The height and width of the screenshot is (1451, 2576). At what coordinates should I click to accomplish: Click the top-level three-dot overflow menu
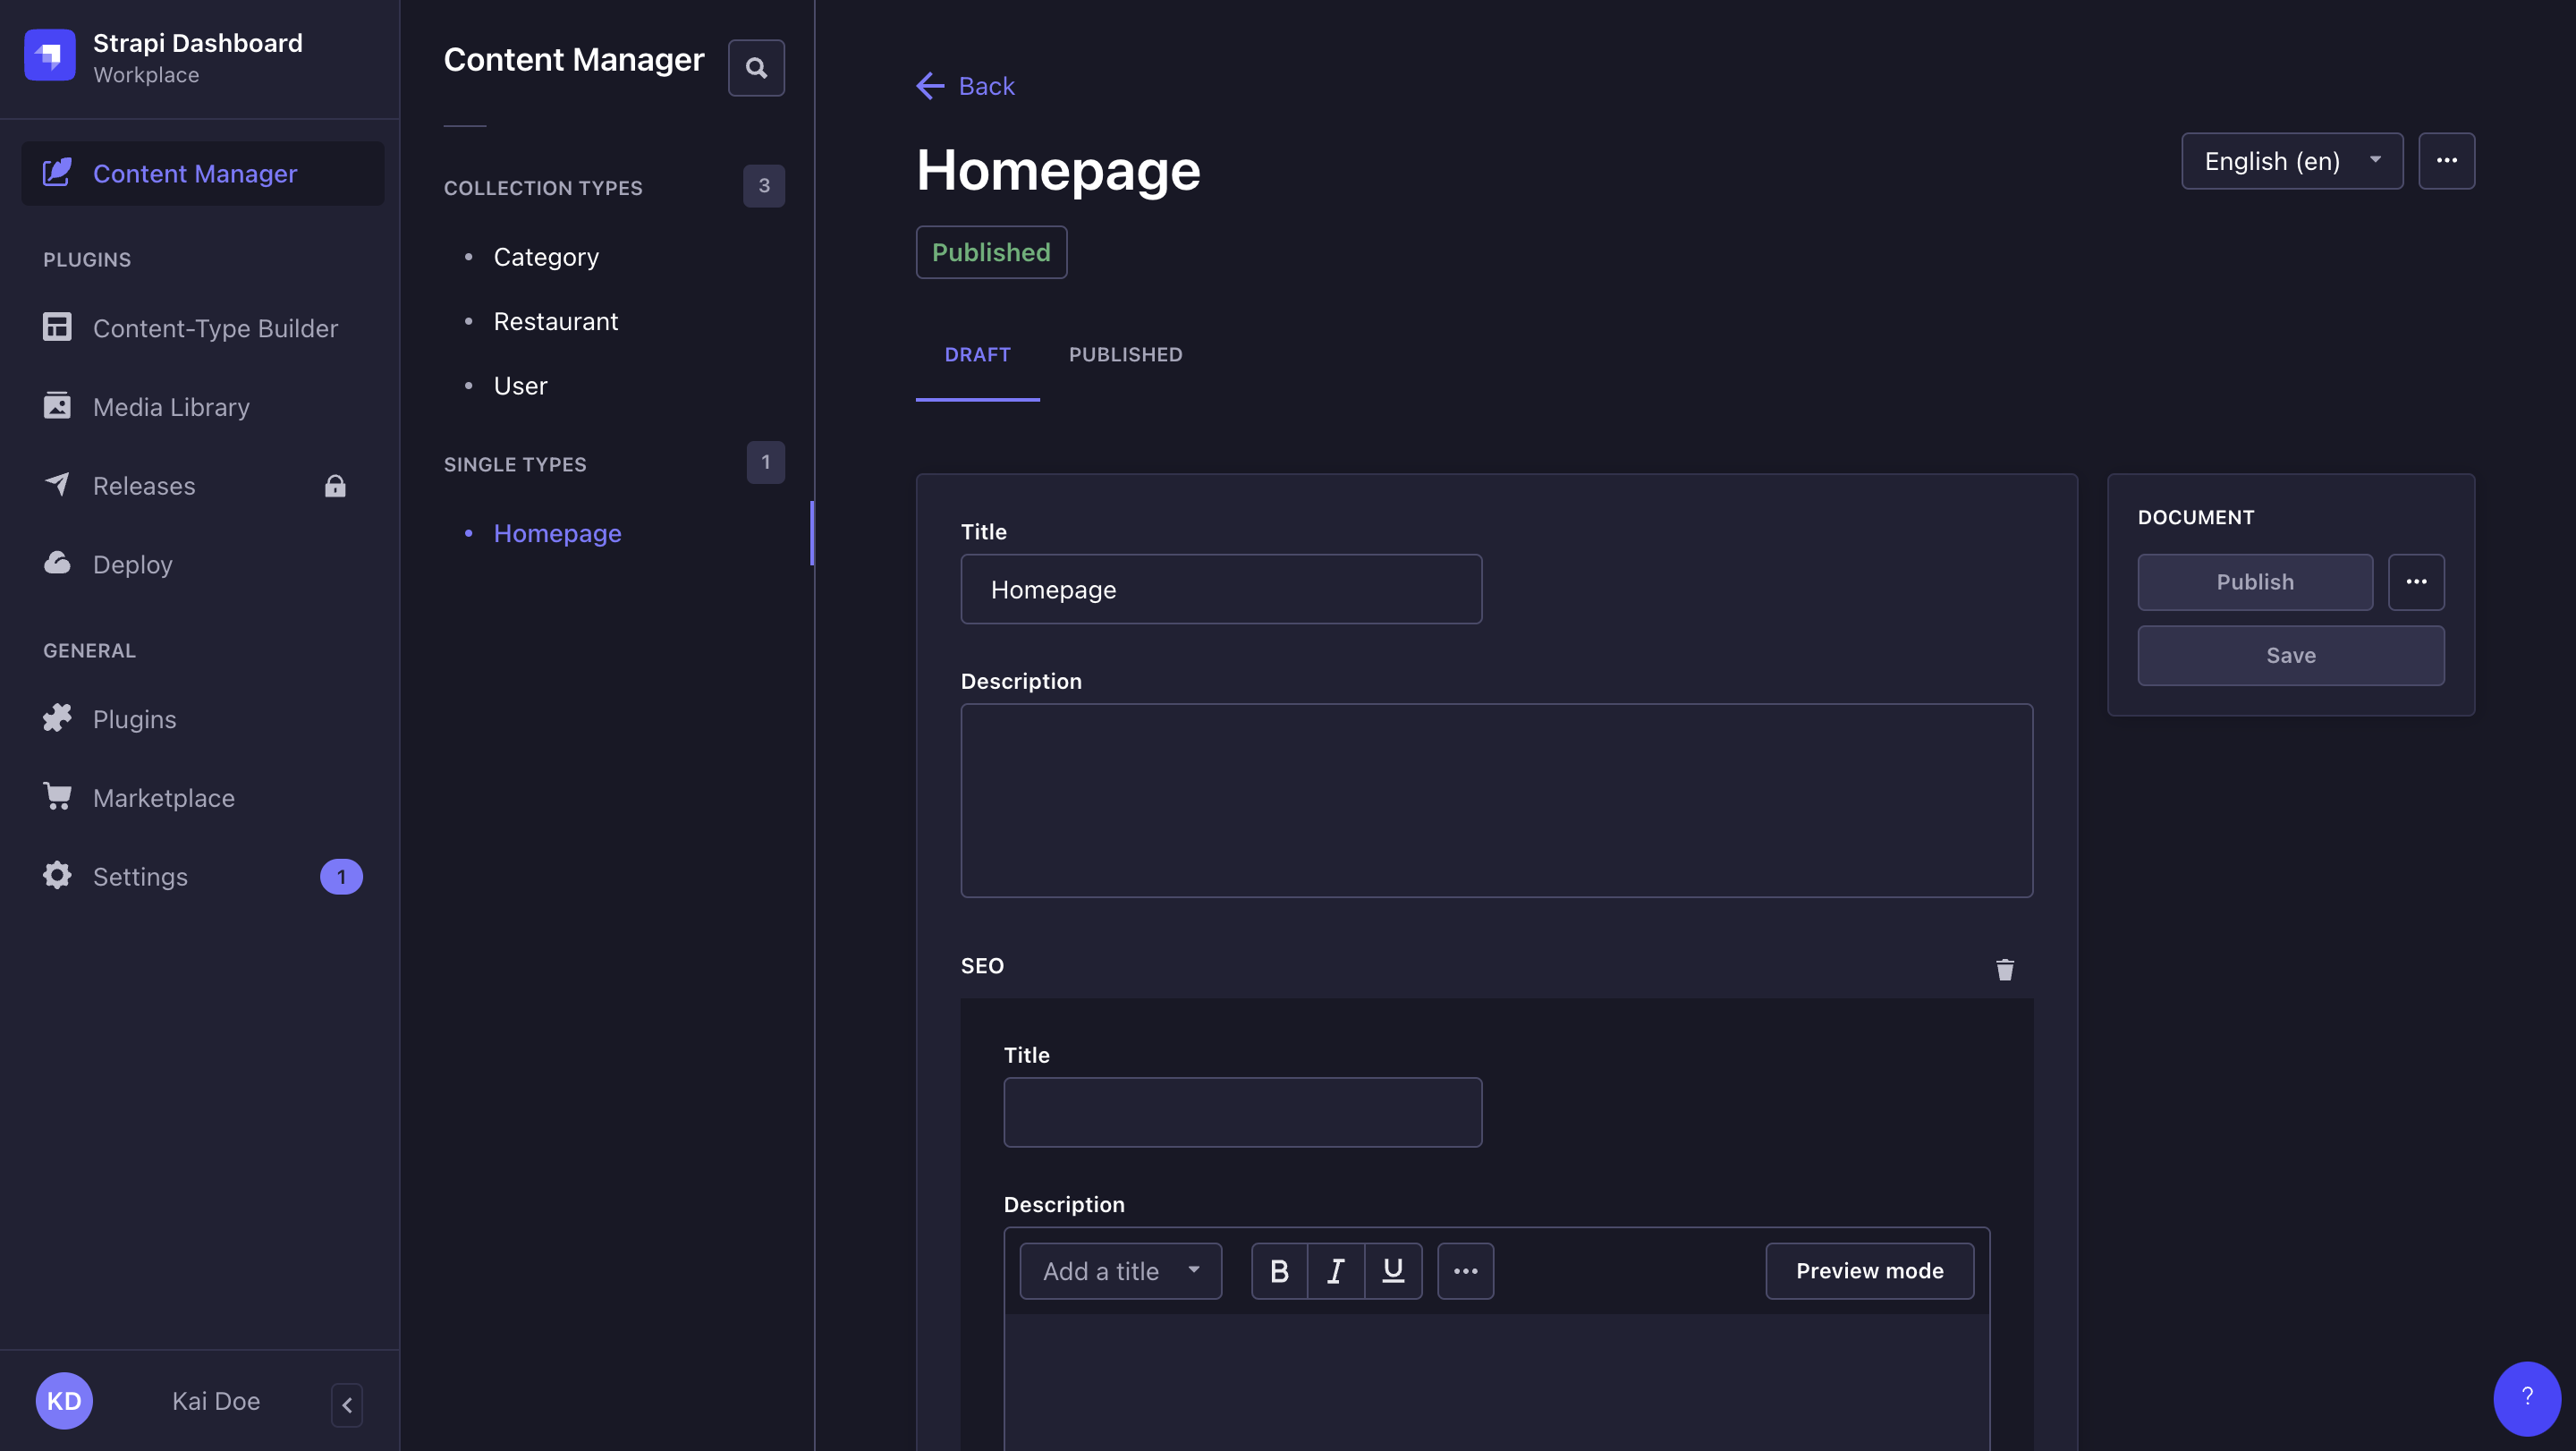(x=2447, y=161)
